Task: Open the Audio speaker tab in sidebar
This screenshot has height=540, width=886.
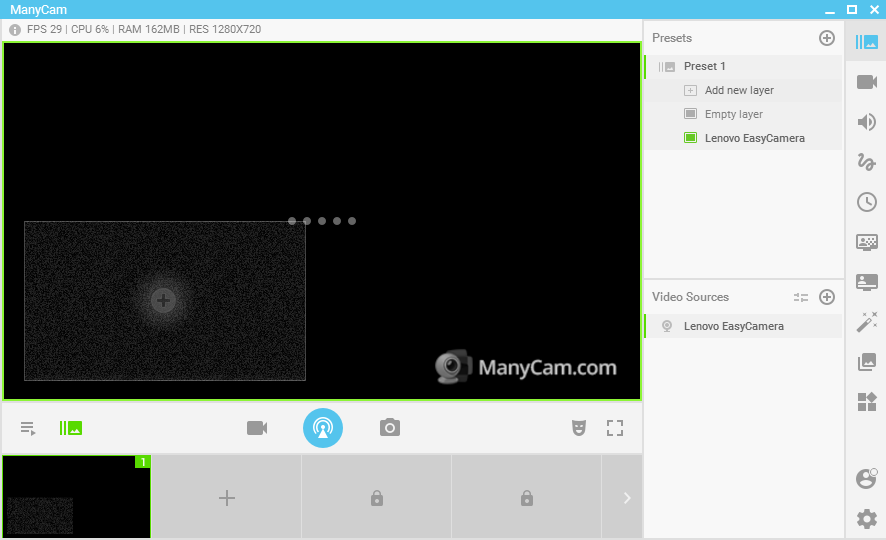Action: point(866,122)
